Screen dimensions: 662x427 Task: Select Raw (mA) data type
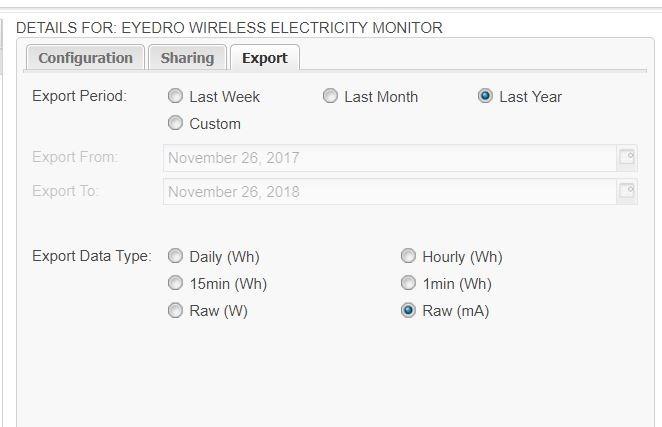(409, 311)
